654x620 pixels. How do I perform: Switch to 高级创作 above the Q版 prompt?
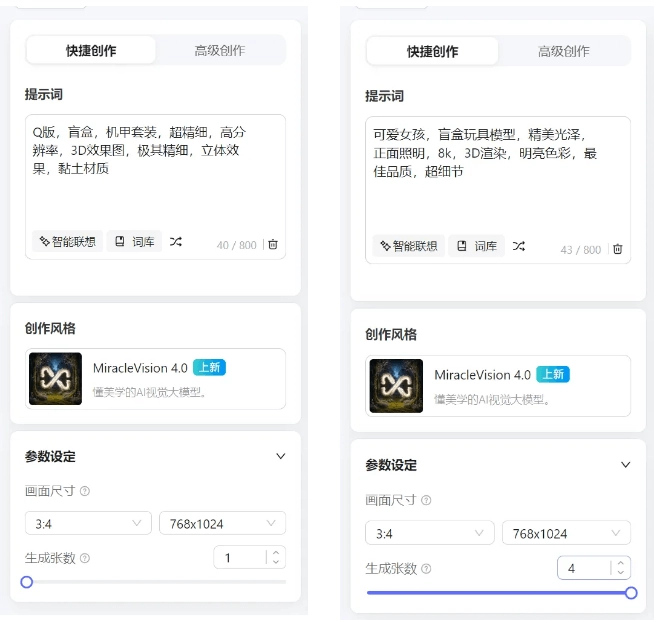click(x=219, y=50)
